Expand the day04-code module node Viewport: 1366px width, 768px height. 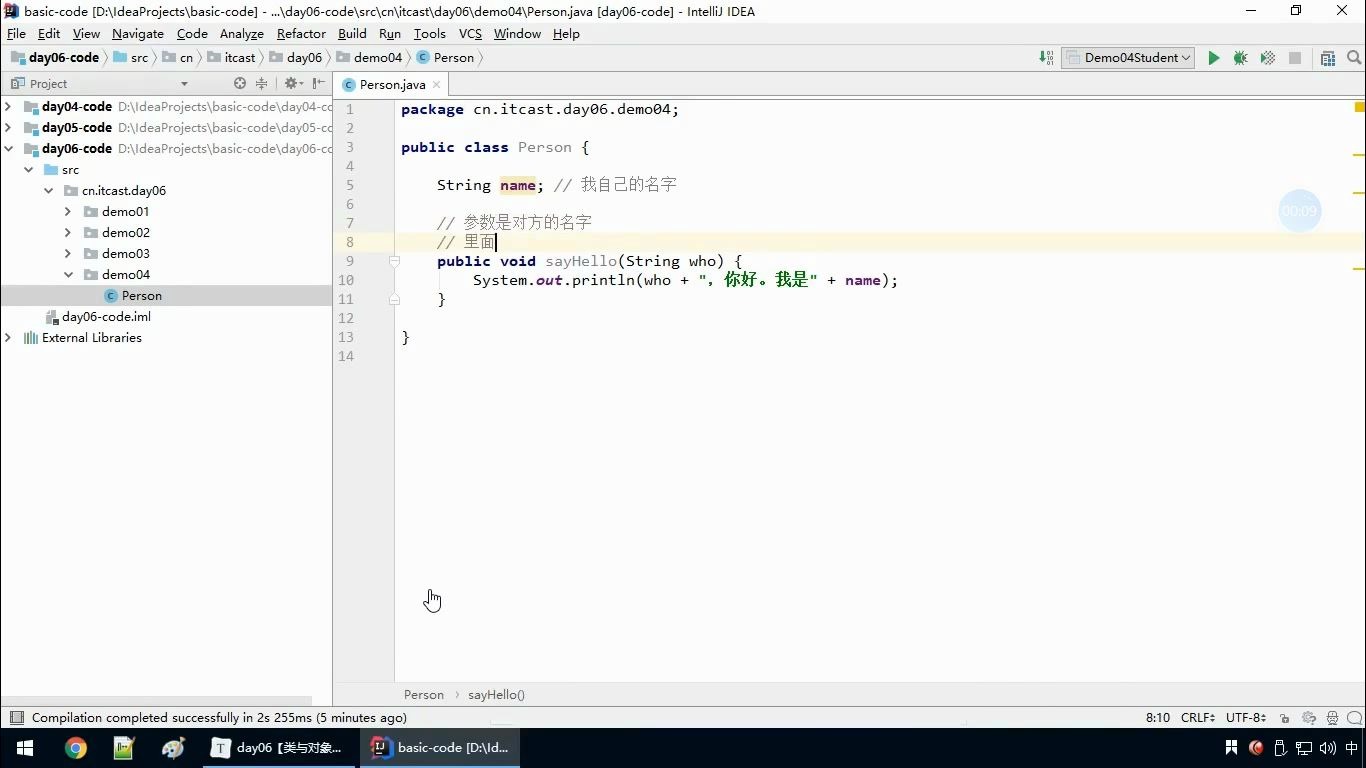[8, 106]
